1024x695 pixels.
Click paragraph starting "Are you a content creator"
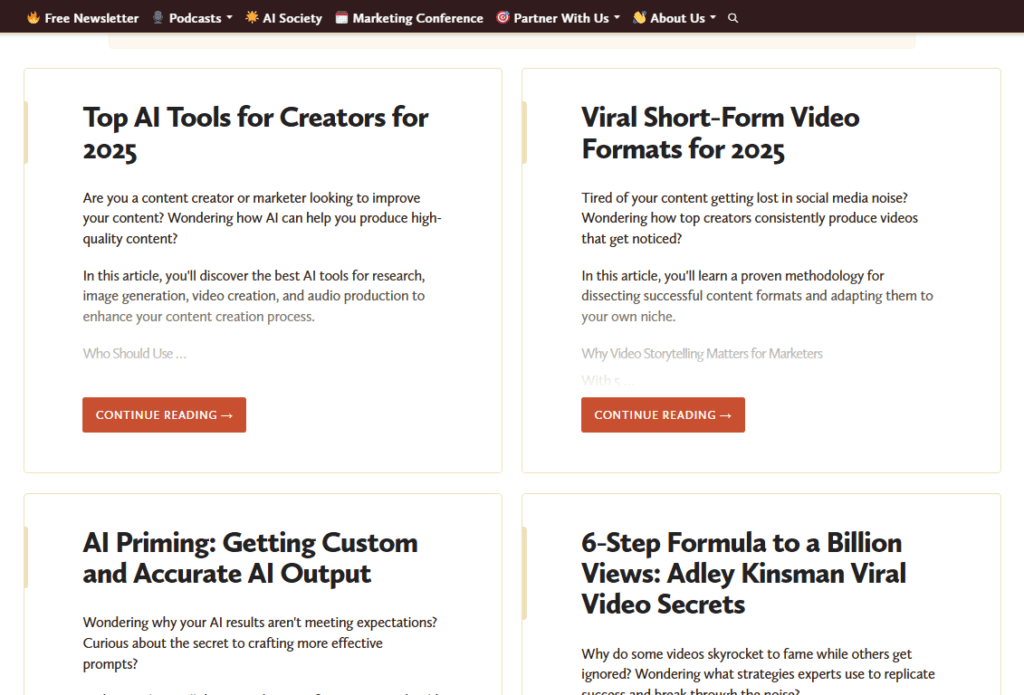tap(262, 218)
